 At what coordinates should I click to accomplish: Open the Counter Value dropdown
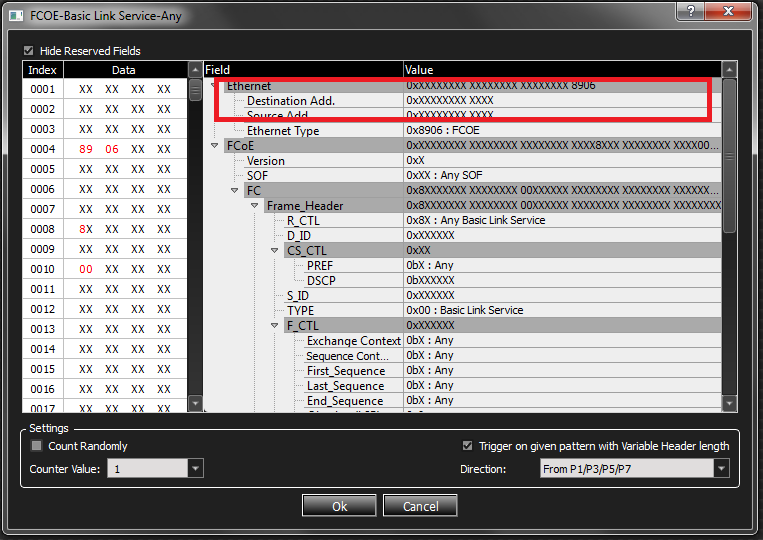point(195,468)
